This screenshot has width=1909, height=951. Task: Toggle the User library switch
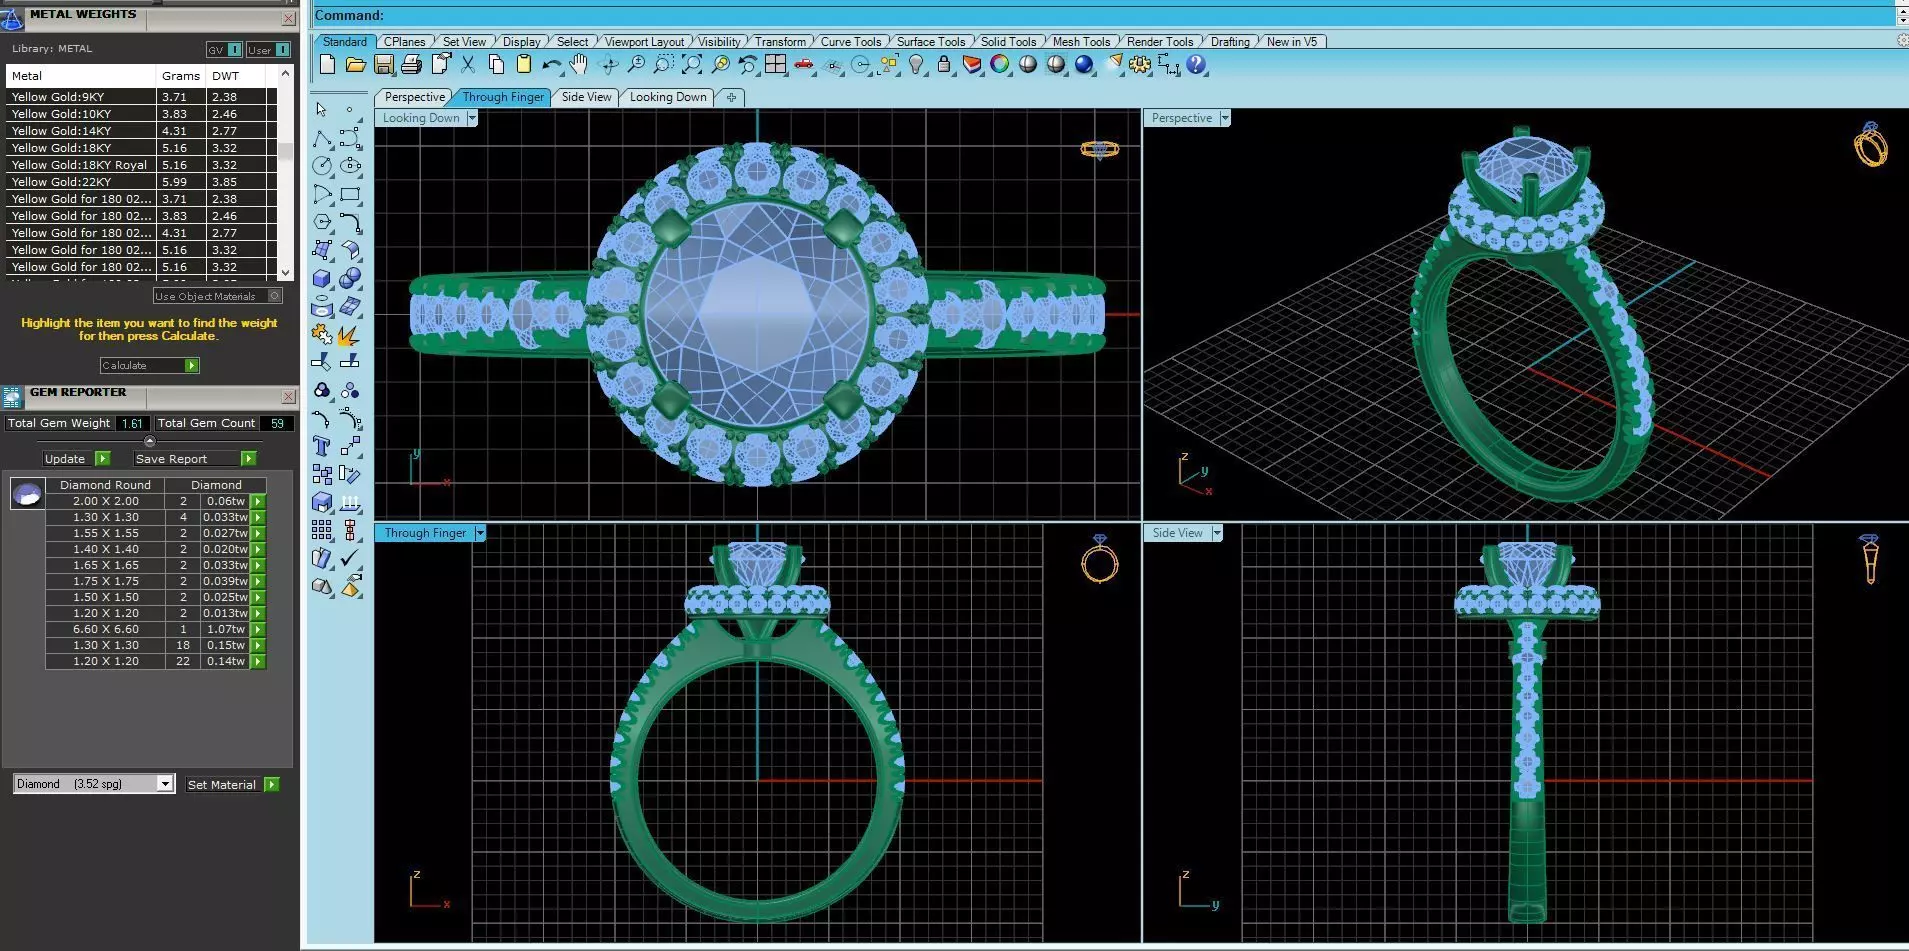tap(268, 49)
